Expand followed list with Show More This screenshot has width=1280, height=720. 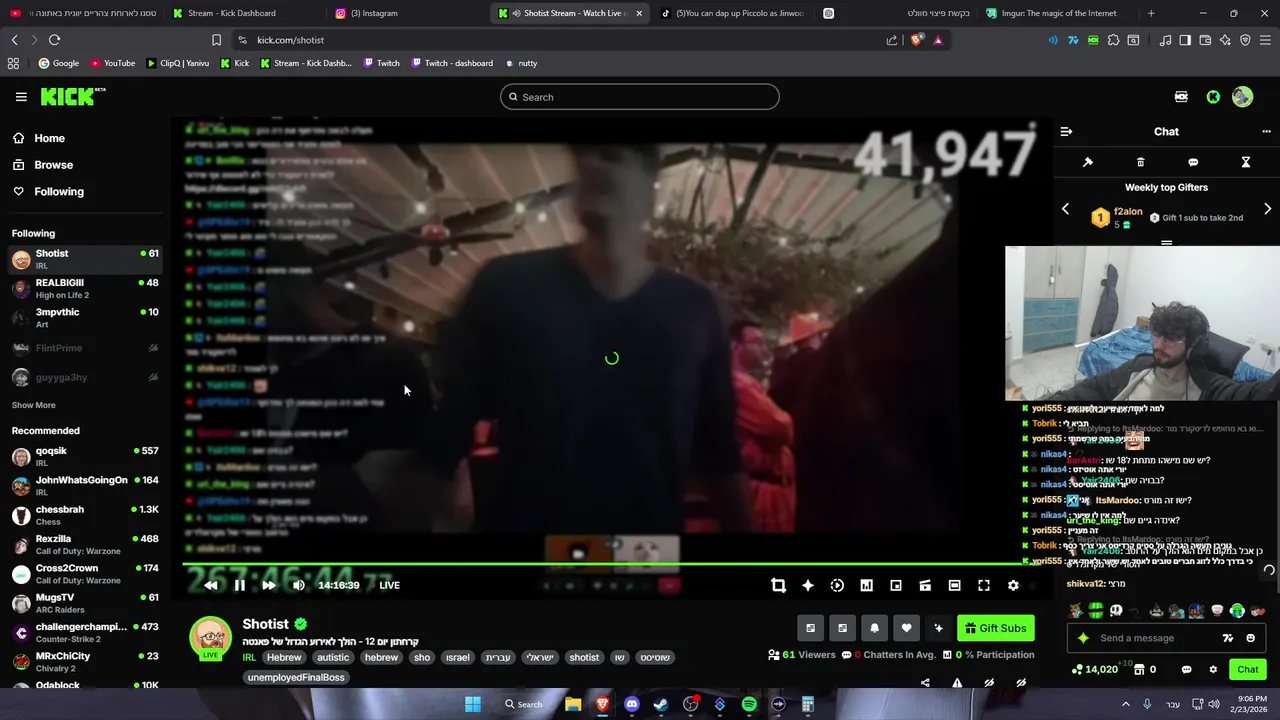[x=33, y=405]
